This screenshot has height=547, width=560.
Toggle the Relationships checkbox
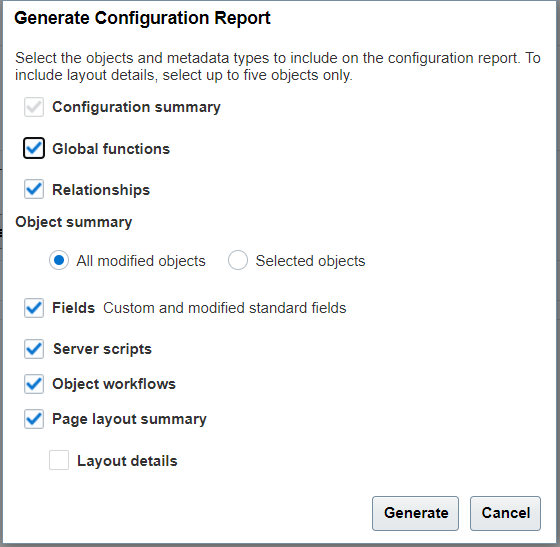tap(34, 189)
